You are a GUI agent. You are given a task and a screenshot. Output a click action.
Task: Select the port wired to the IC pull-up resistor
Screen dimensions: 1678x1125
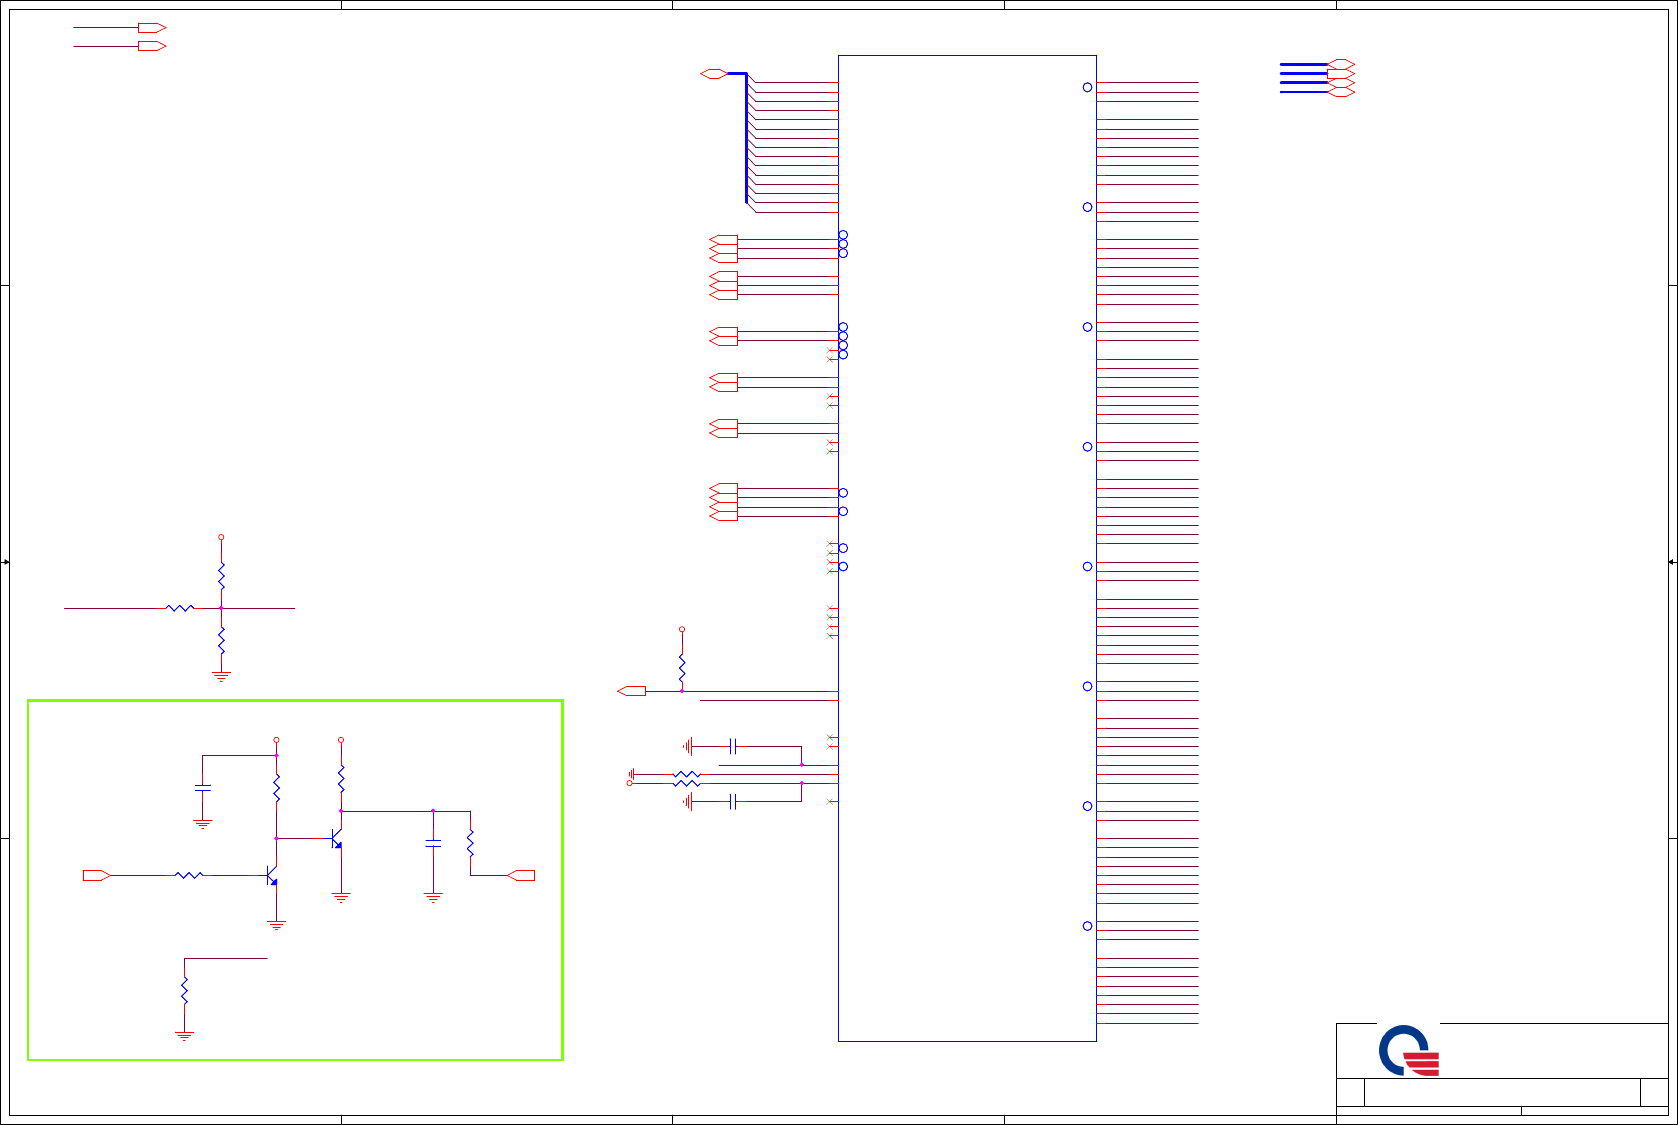[632, 691]
